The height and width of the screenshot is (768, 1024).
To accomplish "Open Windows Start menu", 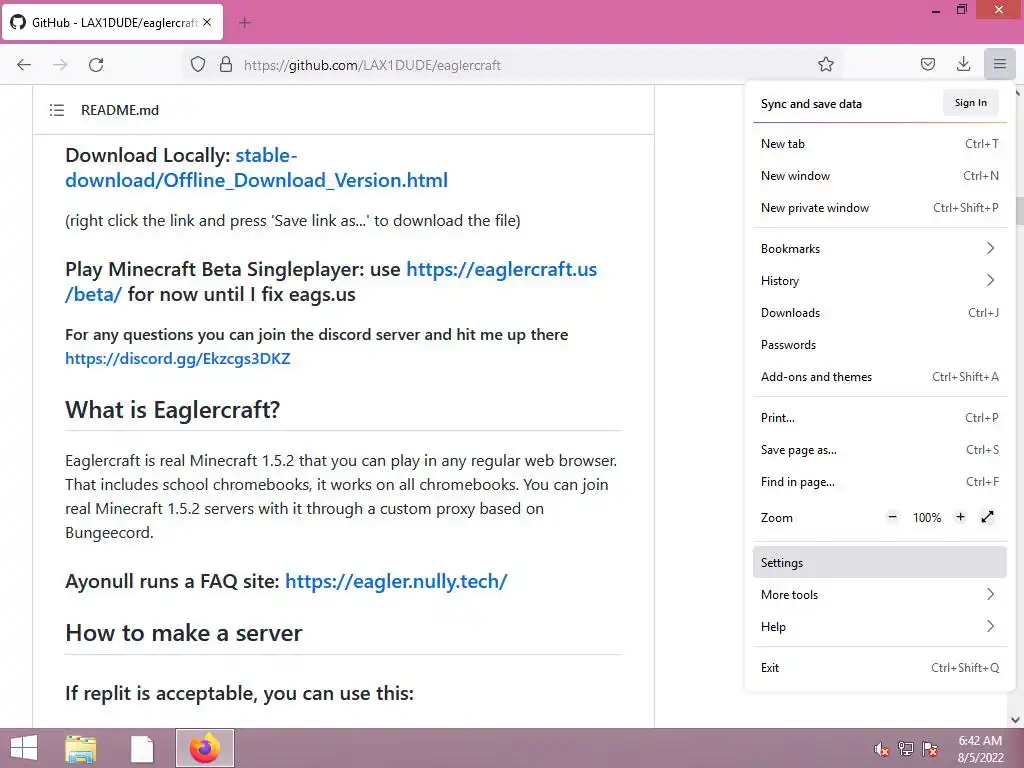I will pyautogui.click(x=24, y=748).
